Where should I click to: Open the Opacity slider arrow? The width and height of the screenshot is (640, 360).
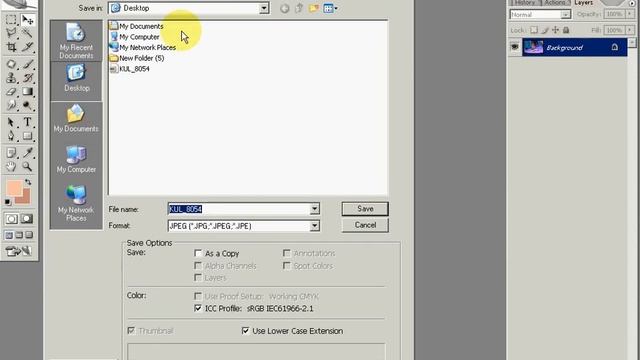[x=630, y=14]
